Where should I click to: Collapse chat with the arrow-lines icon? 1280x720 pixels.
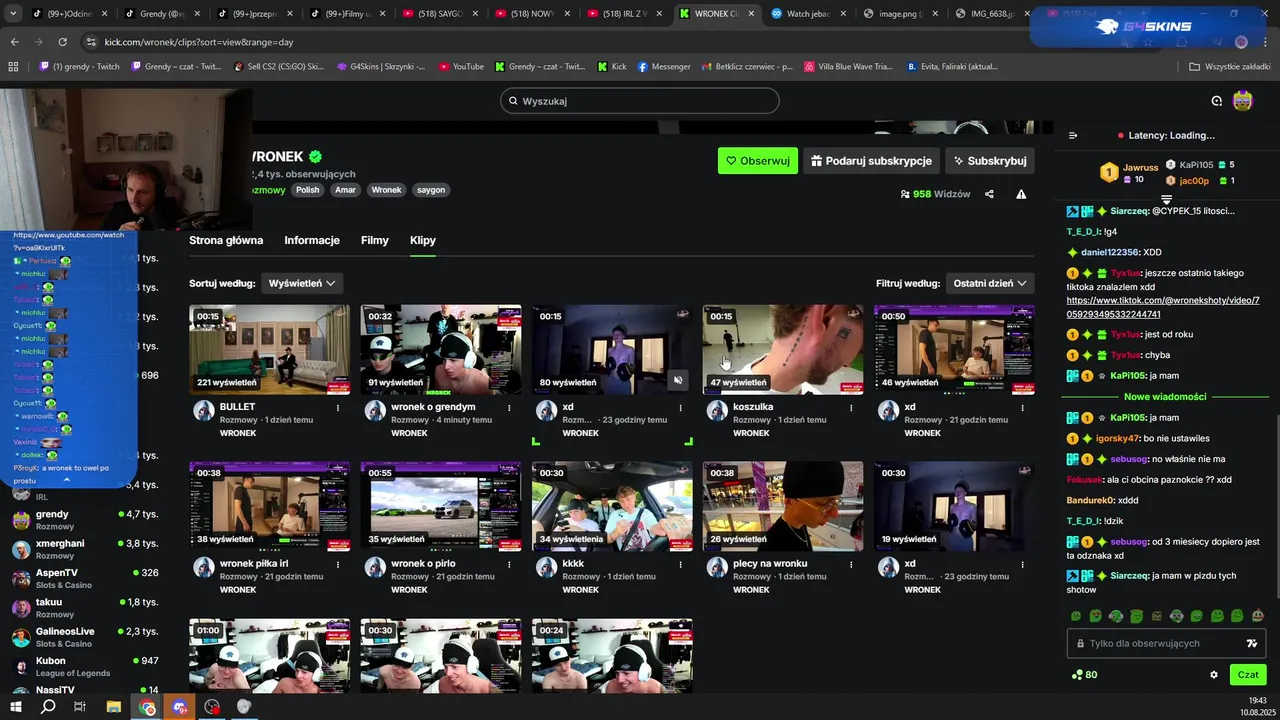[1073, 135]
